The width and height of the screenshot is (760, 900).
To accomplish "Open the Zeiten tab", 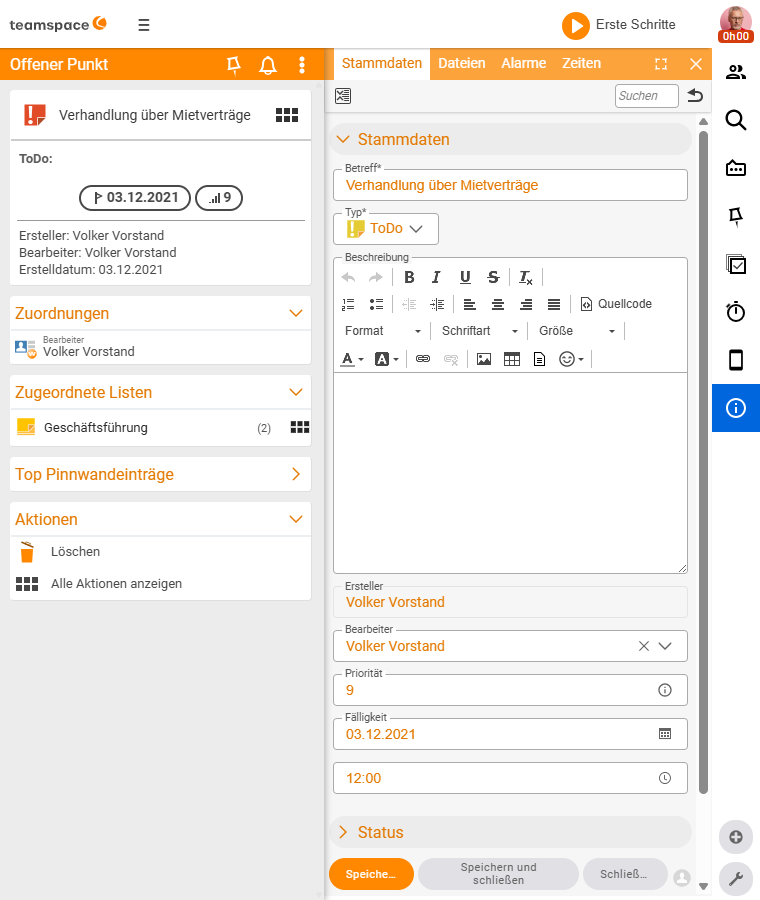I will tap(581, 63).
